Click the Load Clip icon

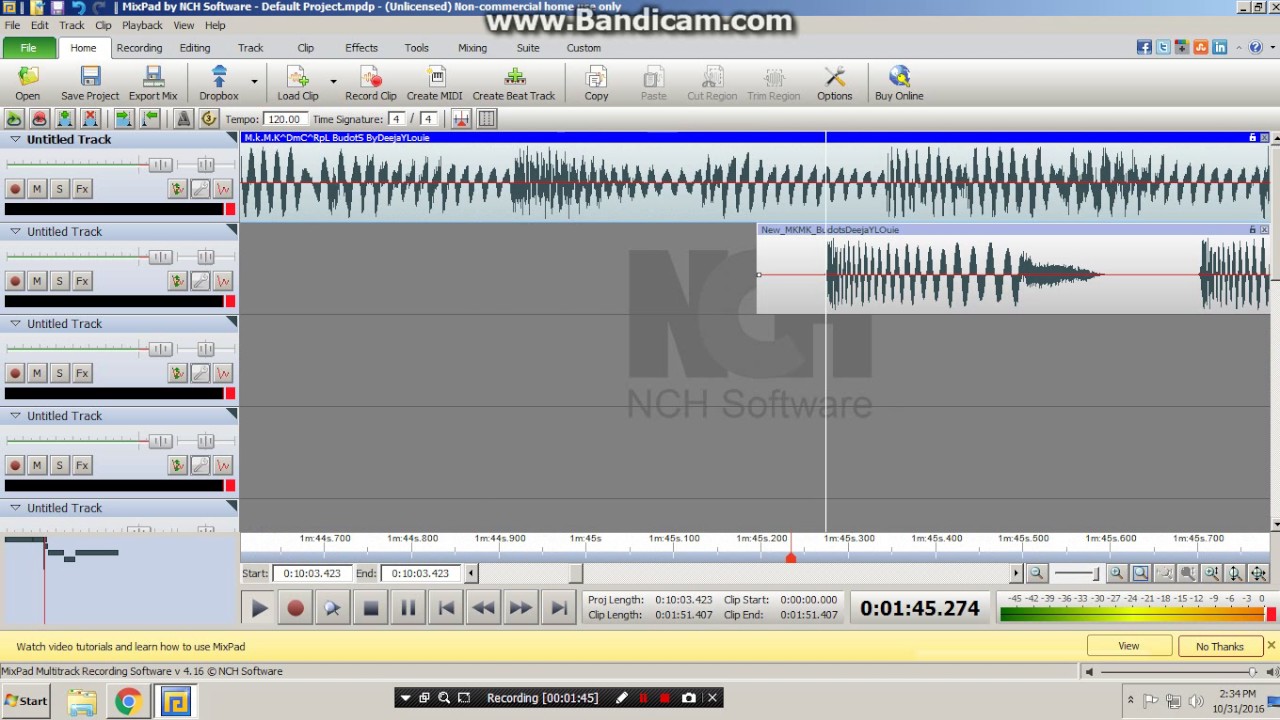pyautogui.click(x=298, y=83)
